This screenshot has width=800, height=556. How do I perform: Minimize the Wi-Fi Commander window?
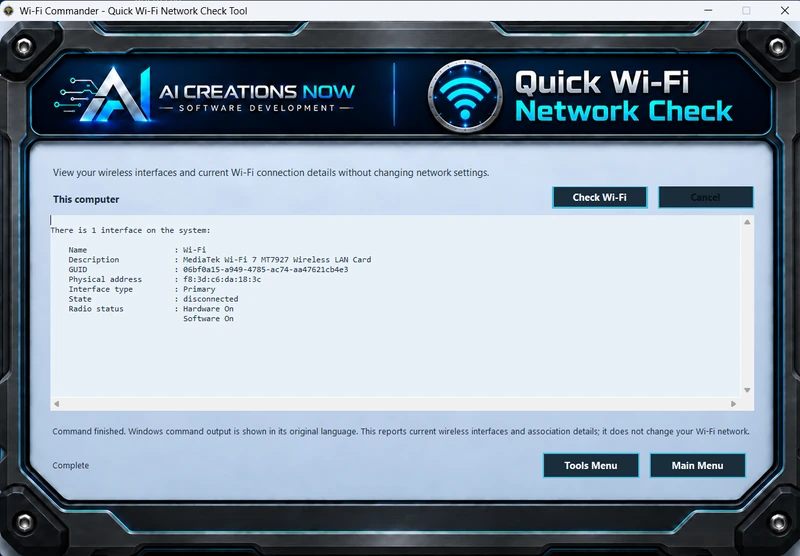pos(708,11)
